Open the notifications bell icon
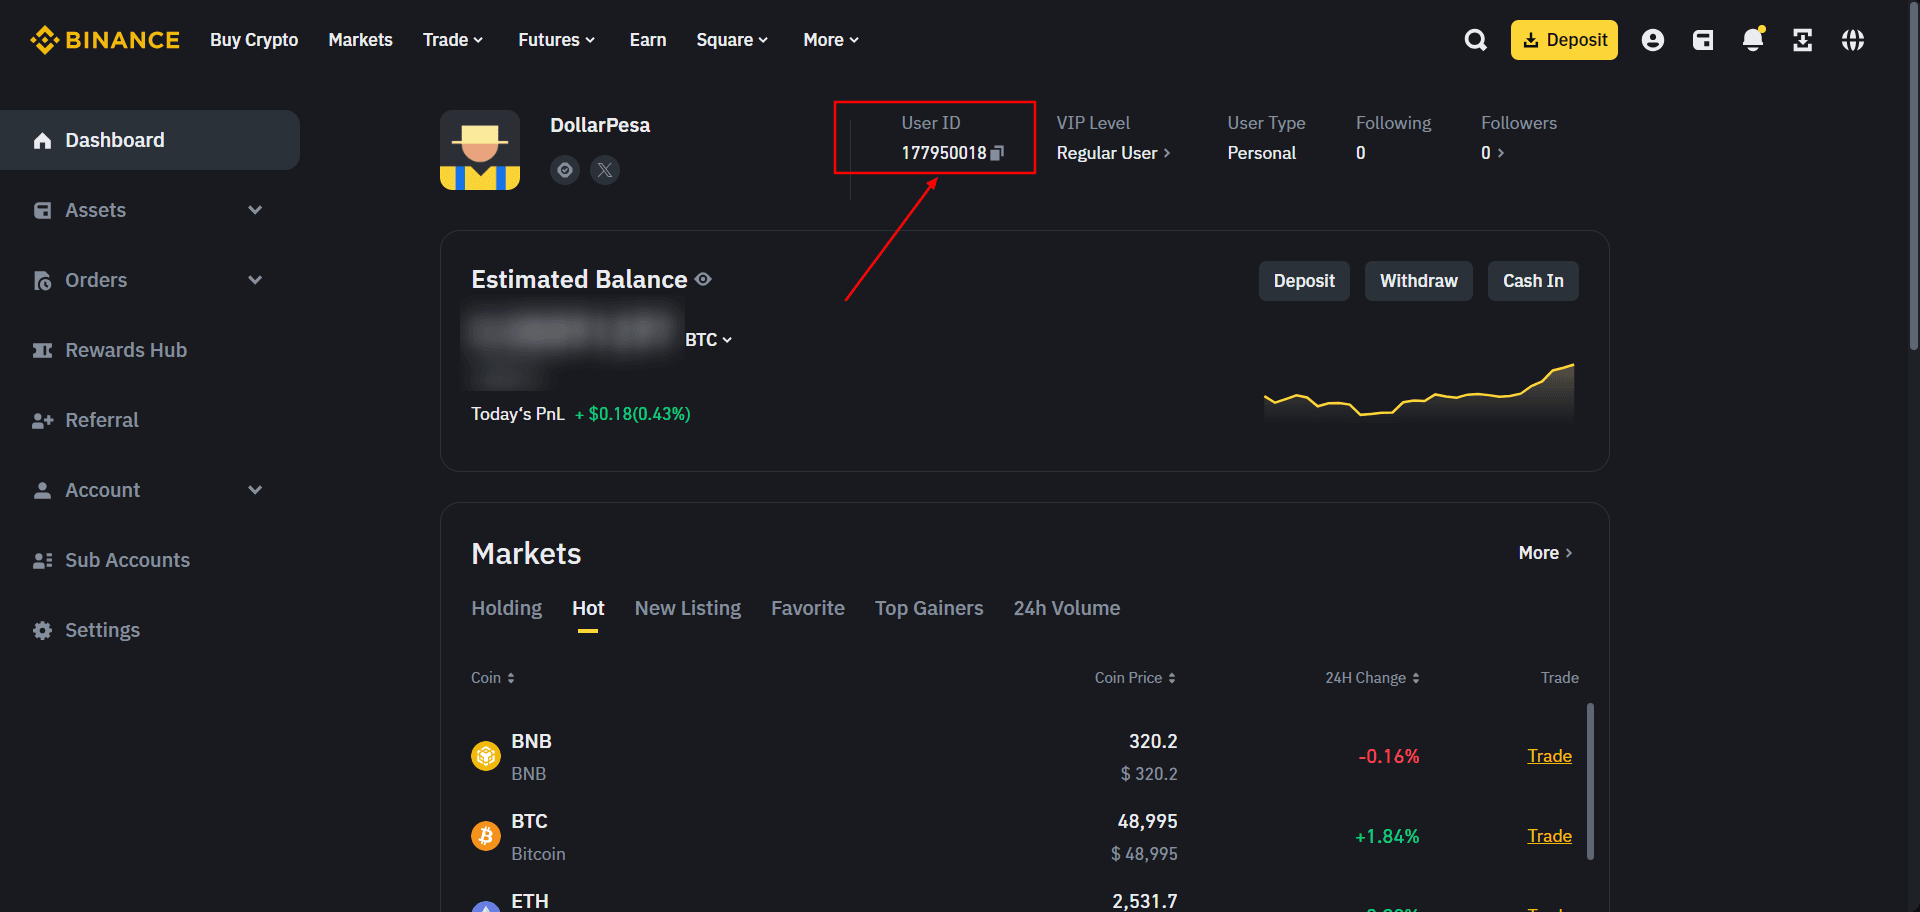 pos(1752,40)
